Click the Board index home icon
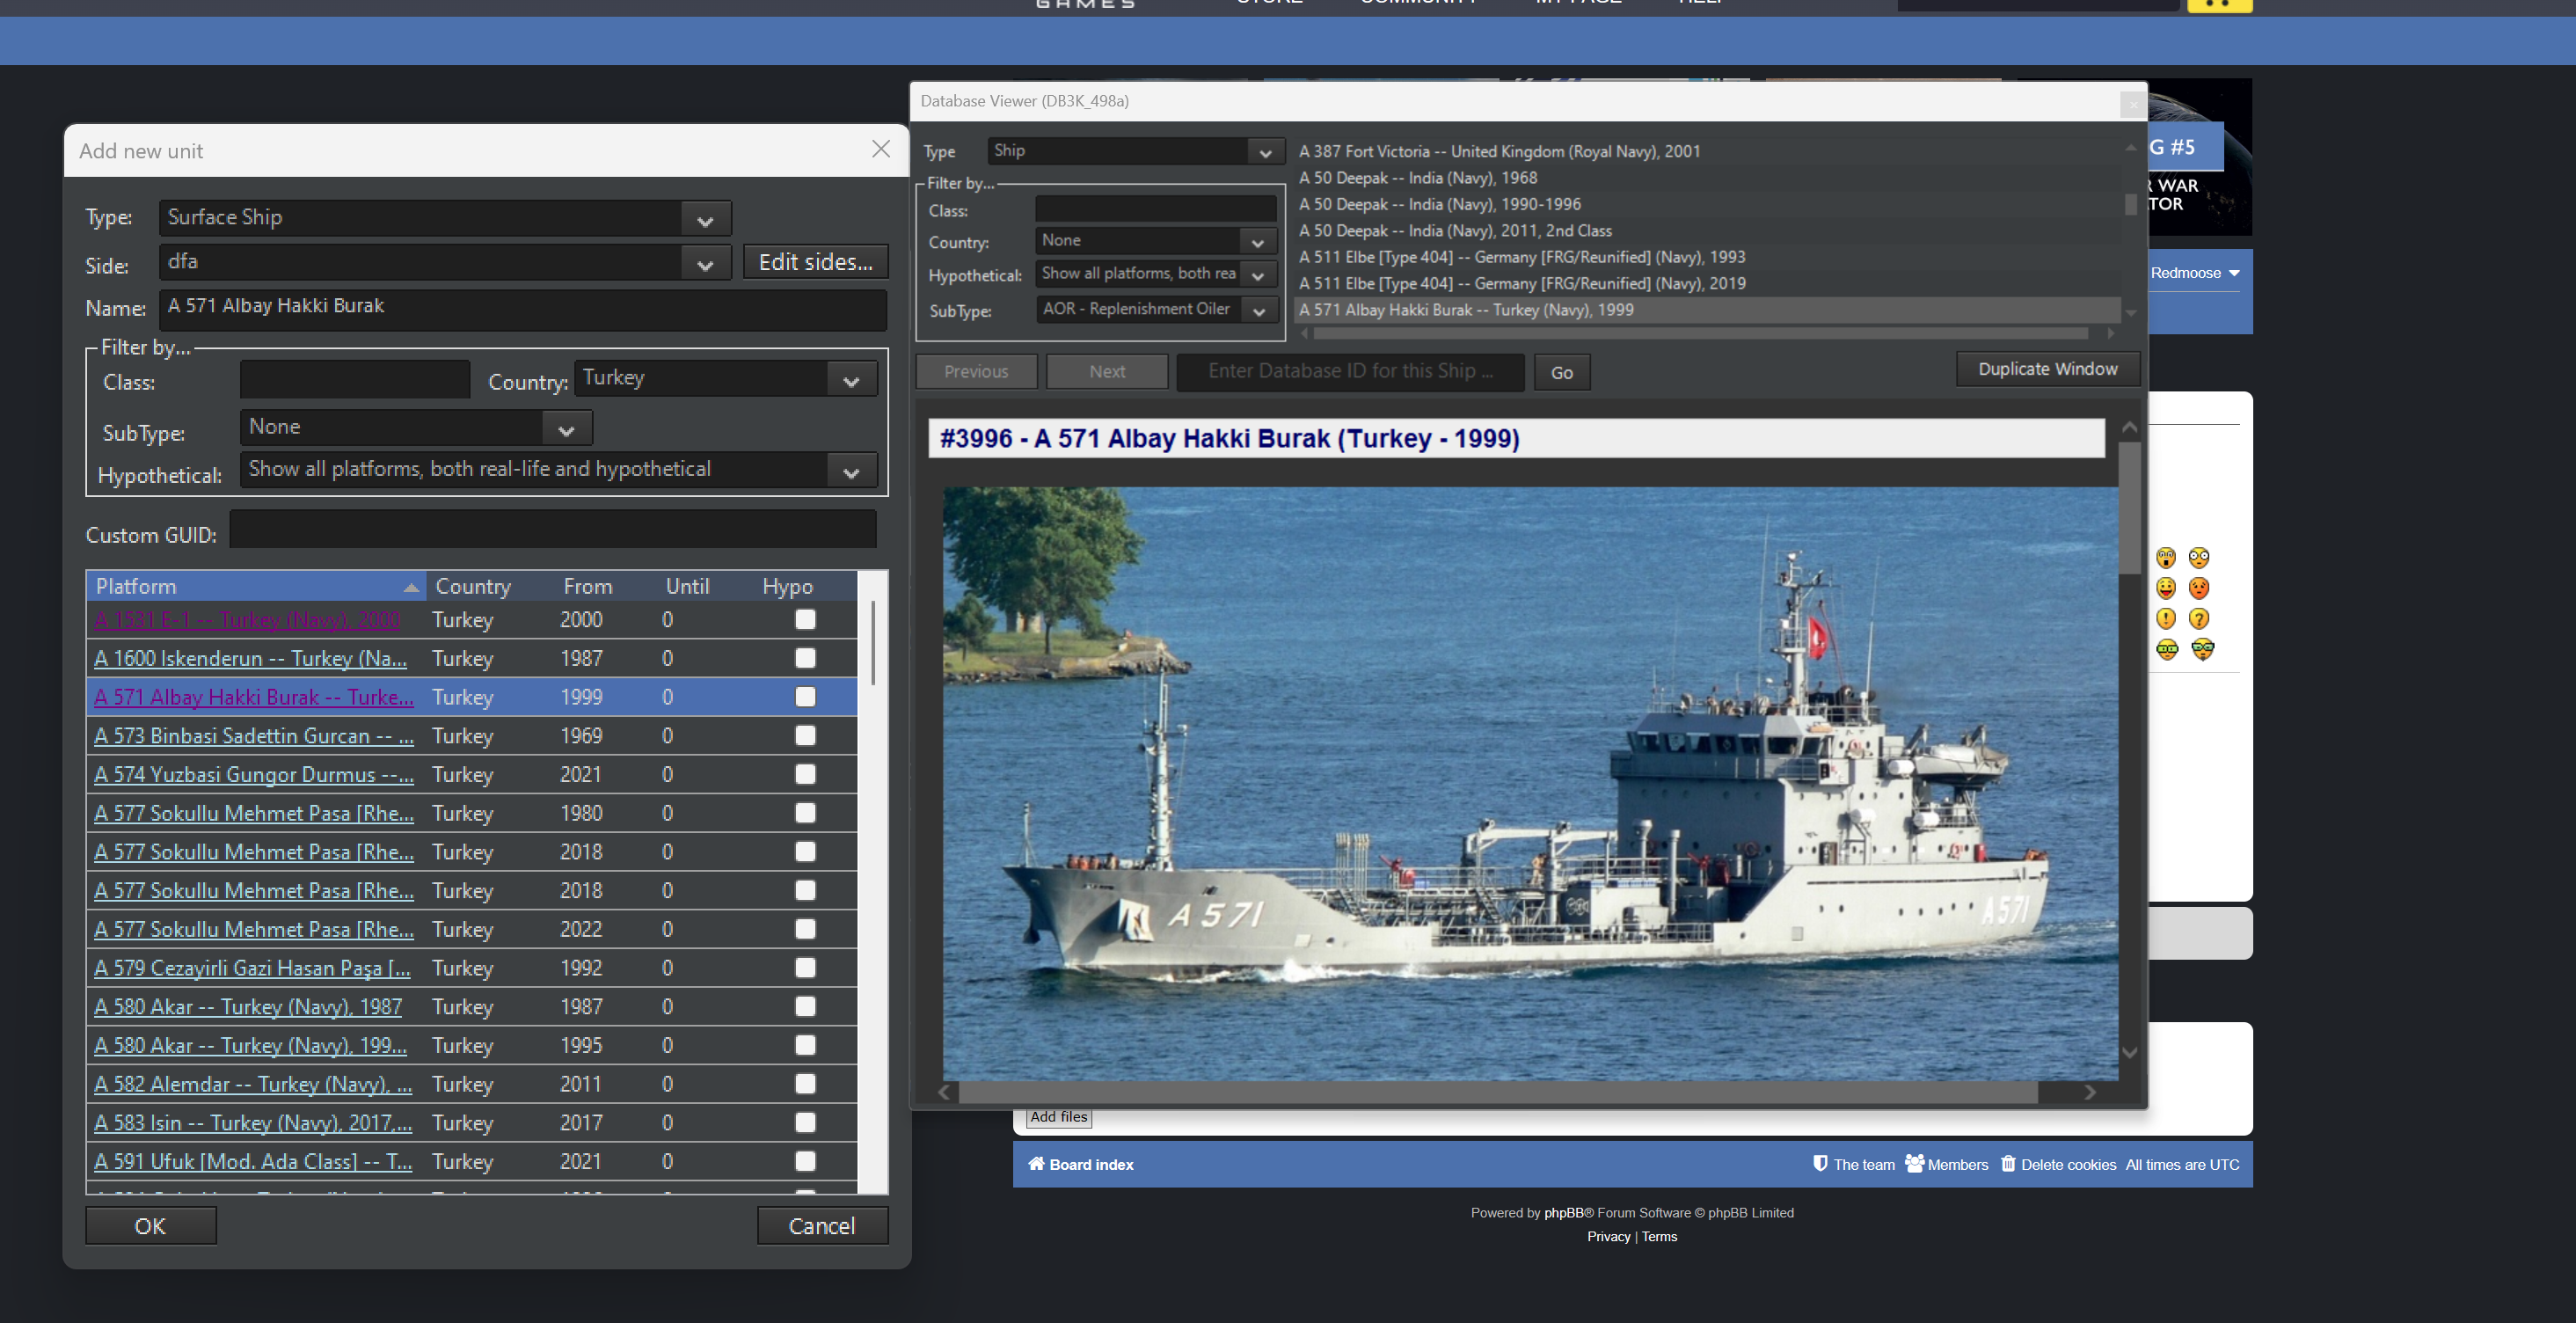This screenshot has height=1323, width=2576. 1036,1163
